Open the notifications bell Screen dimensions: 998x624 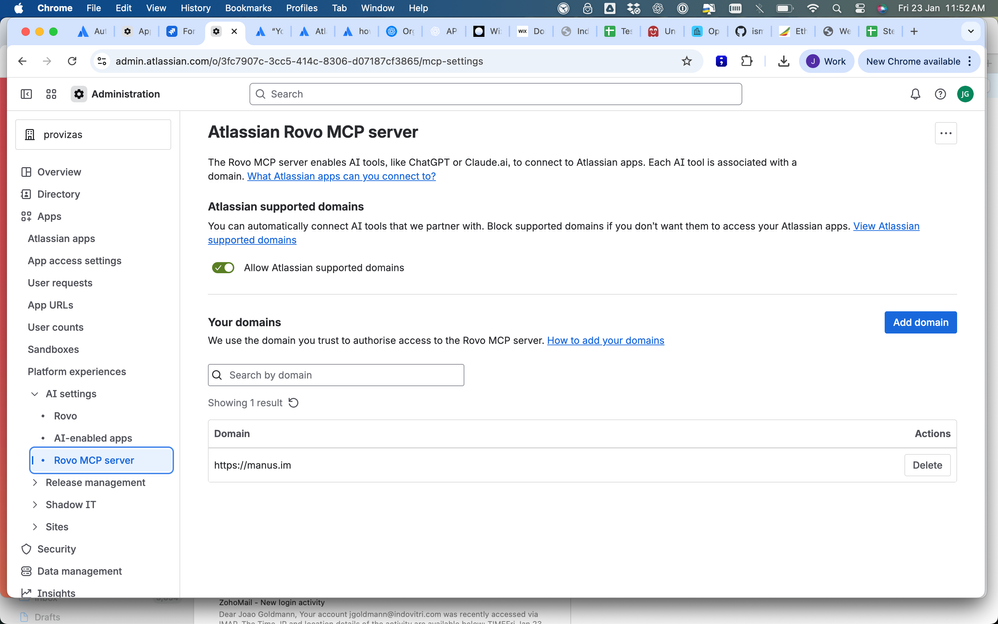915,94
